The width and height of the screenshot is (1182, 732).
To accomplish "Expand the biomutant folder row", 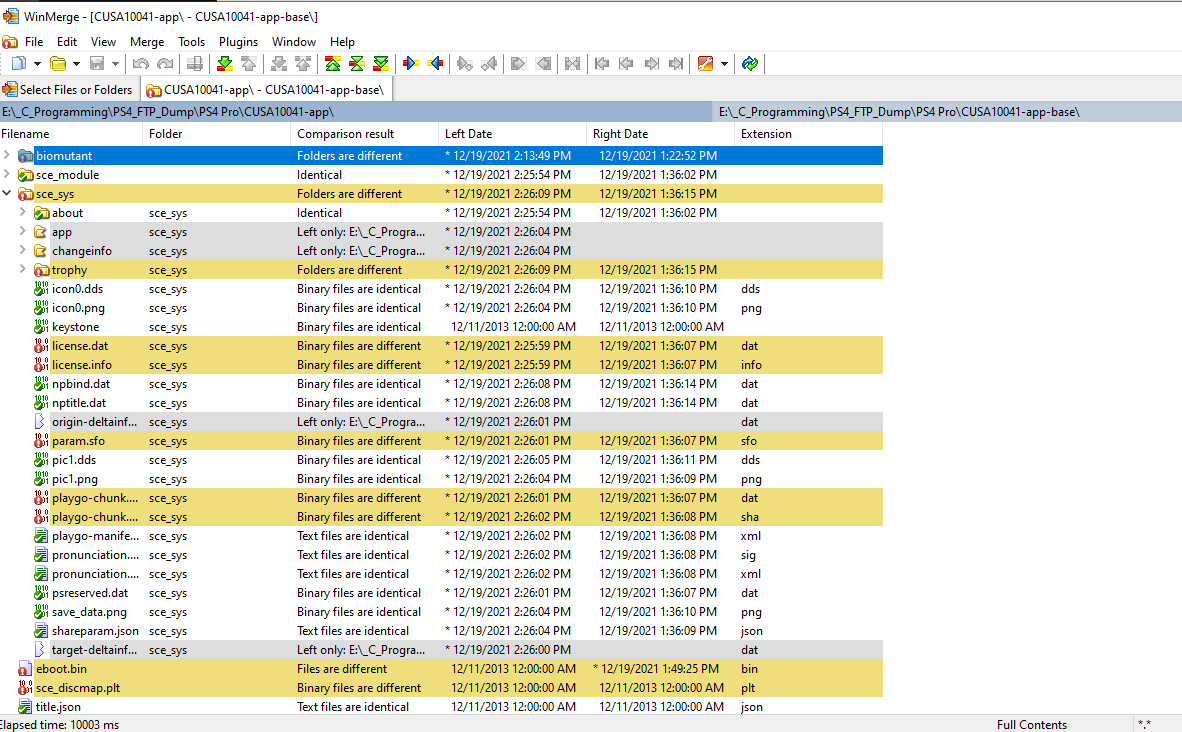I will (7, 155).
